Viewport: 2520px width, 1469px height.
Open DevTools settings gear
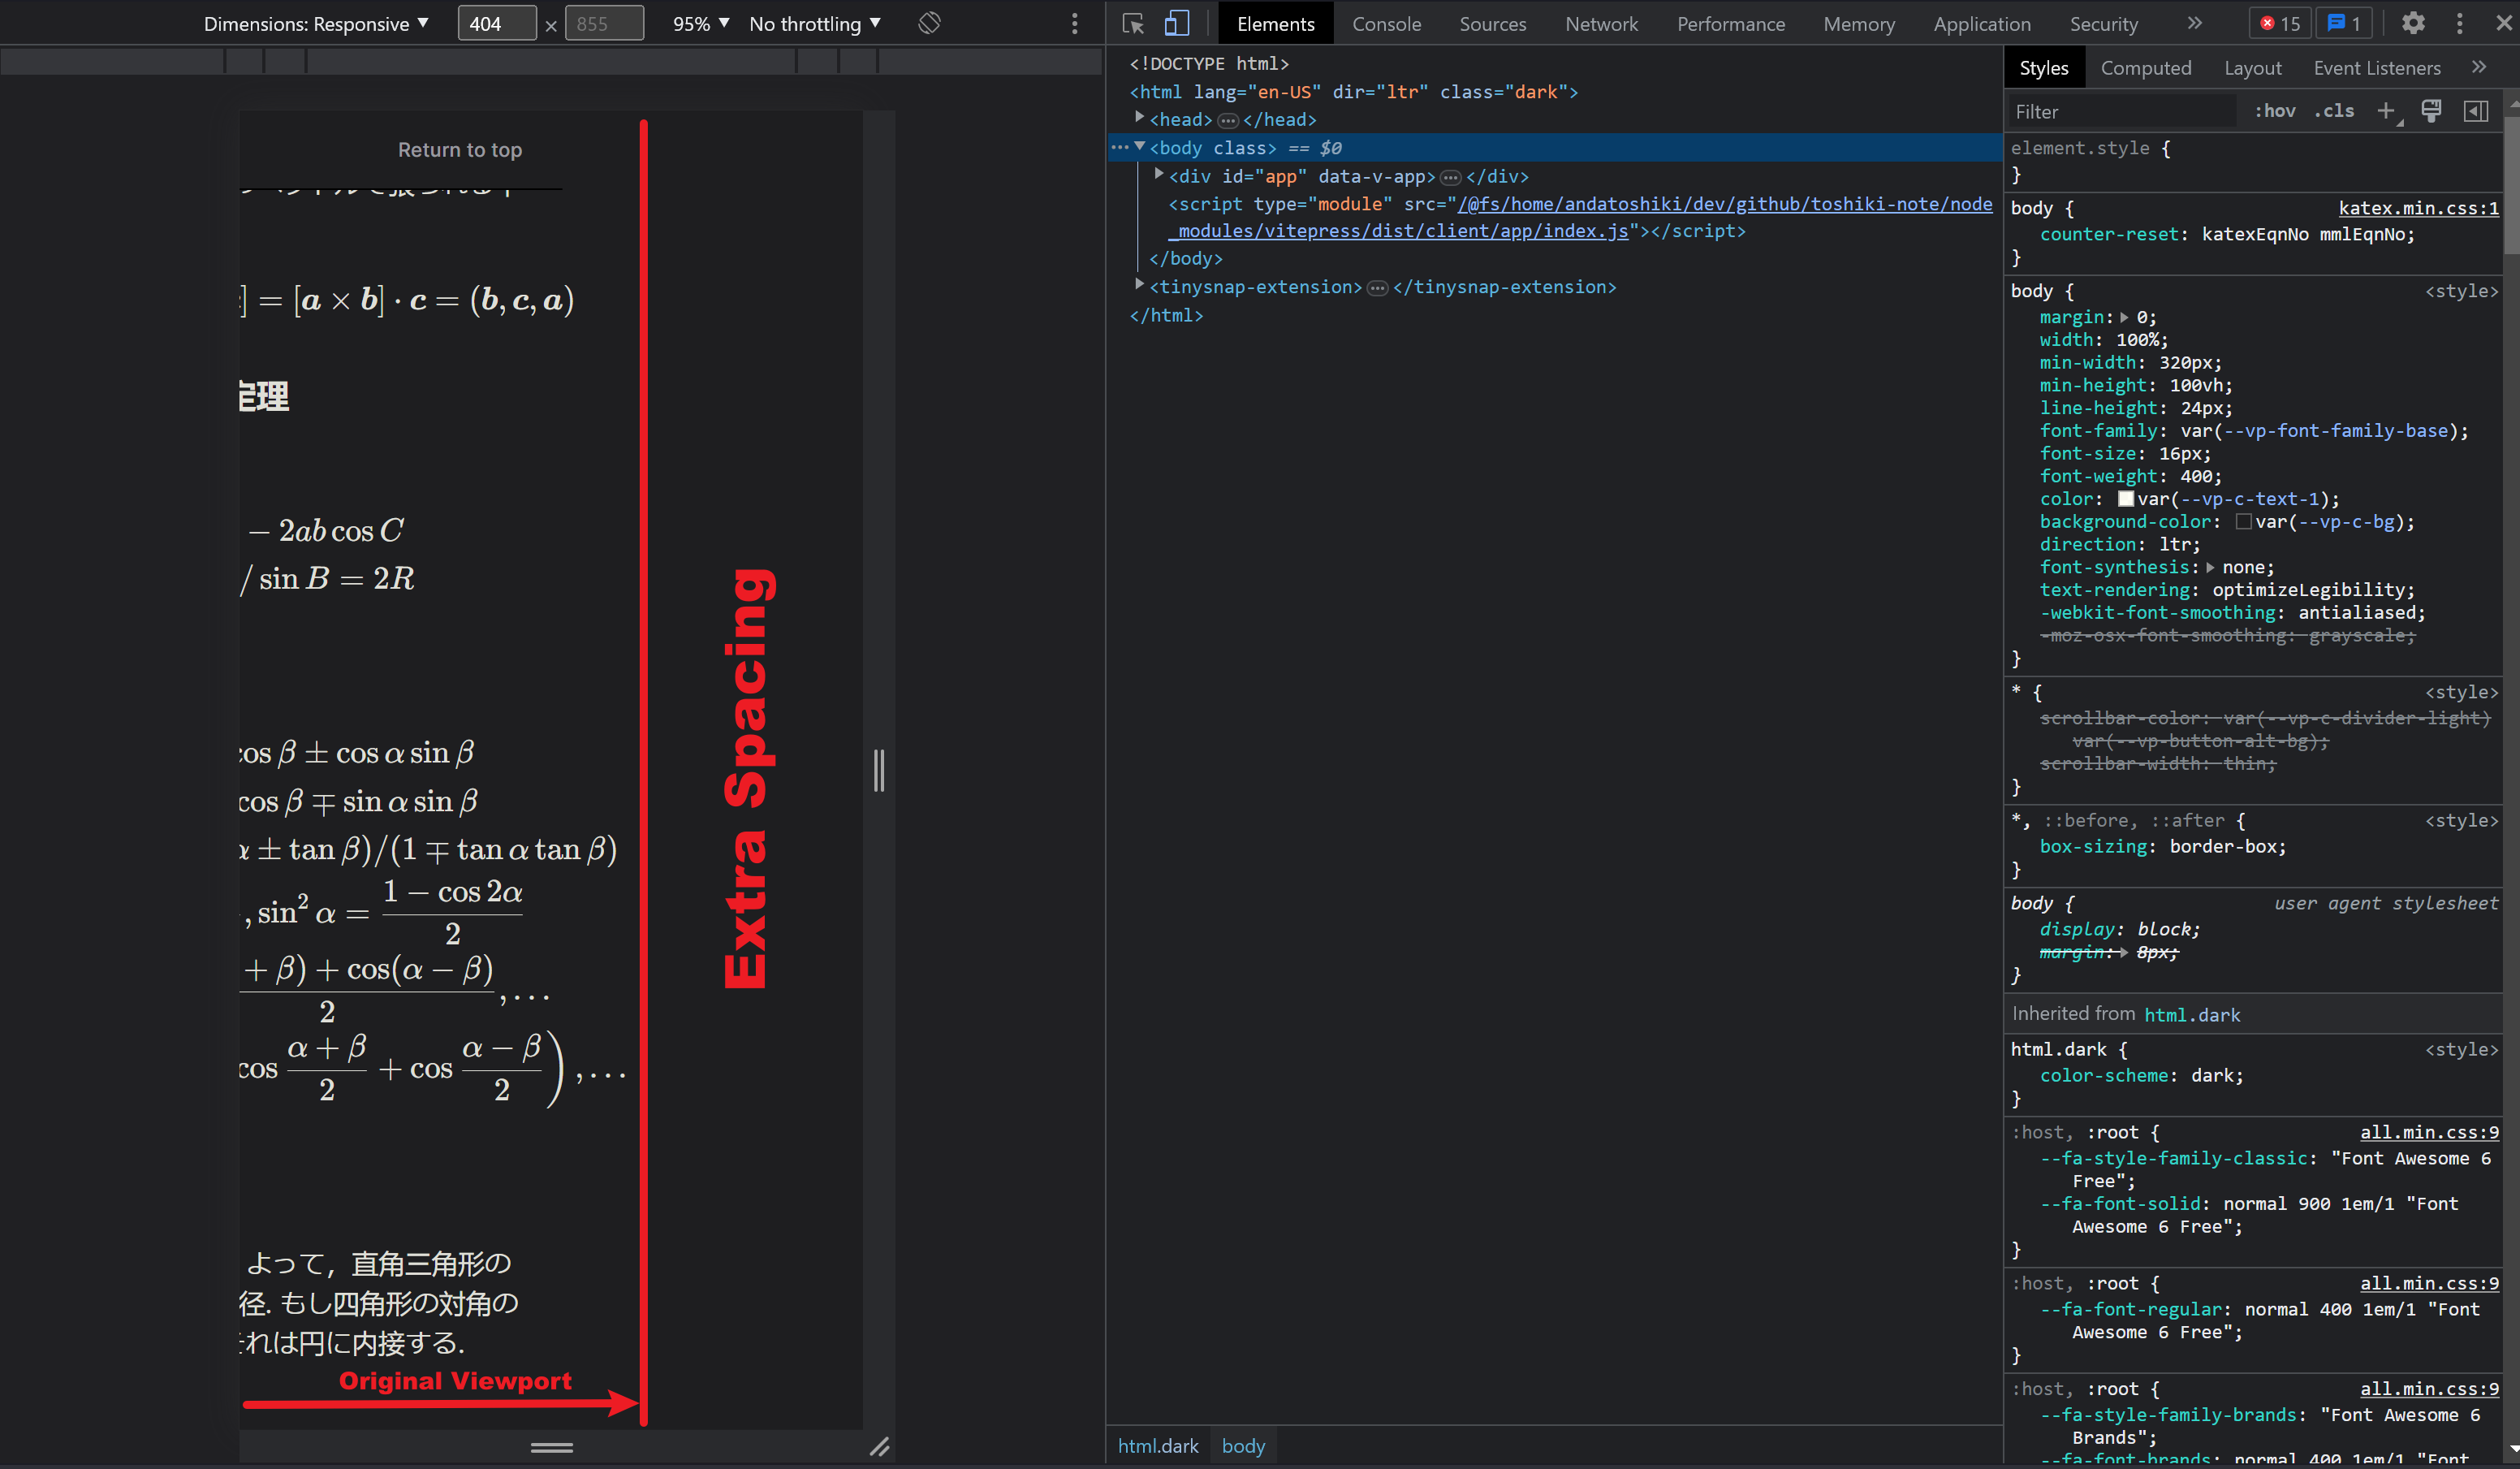click(x=2413, y=23)
